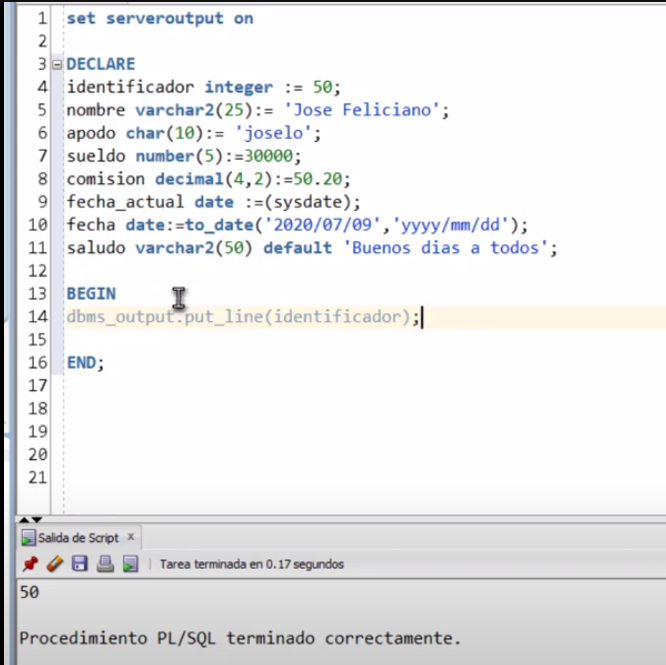Clear script output with eraser icon

click(x=55, y=564)
